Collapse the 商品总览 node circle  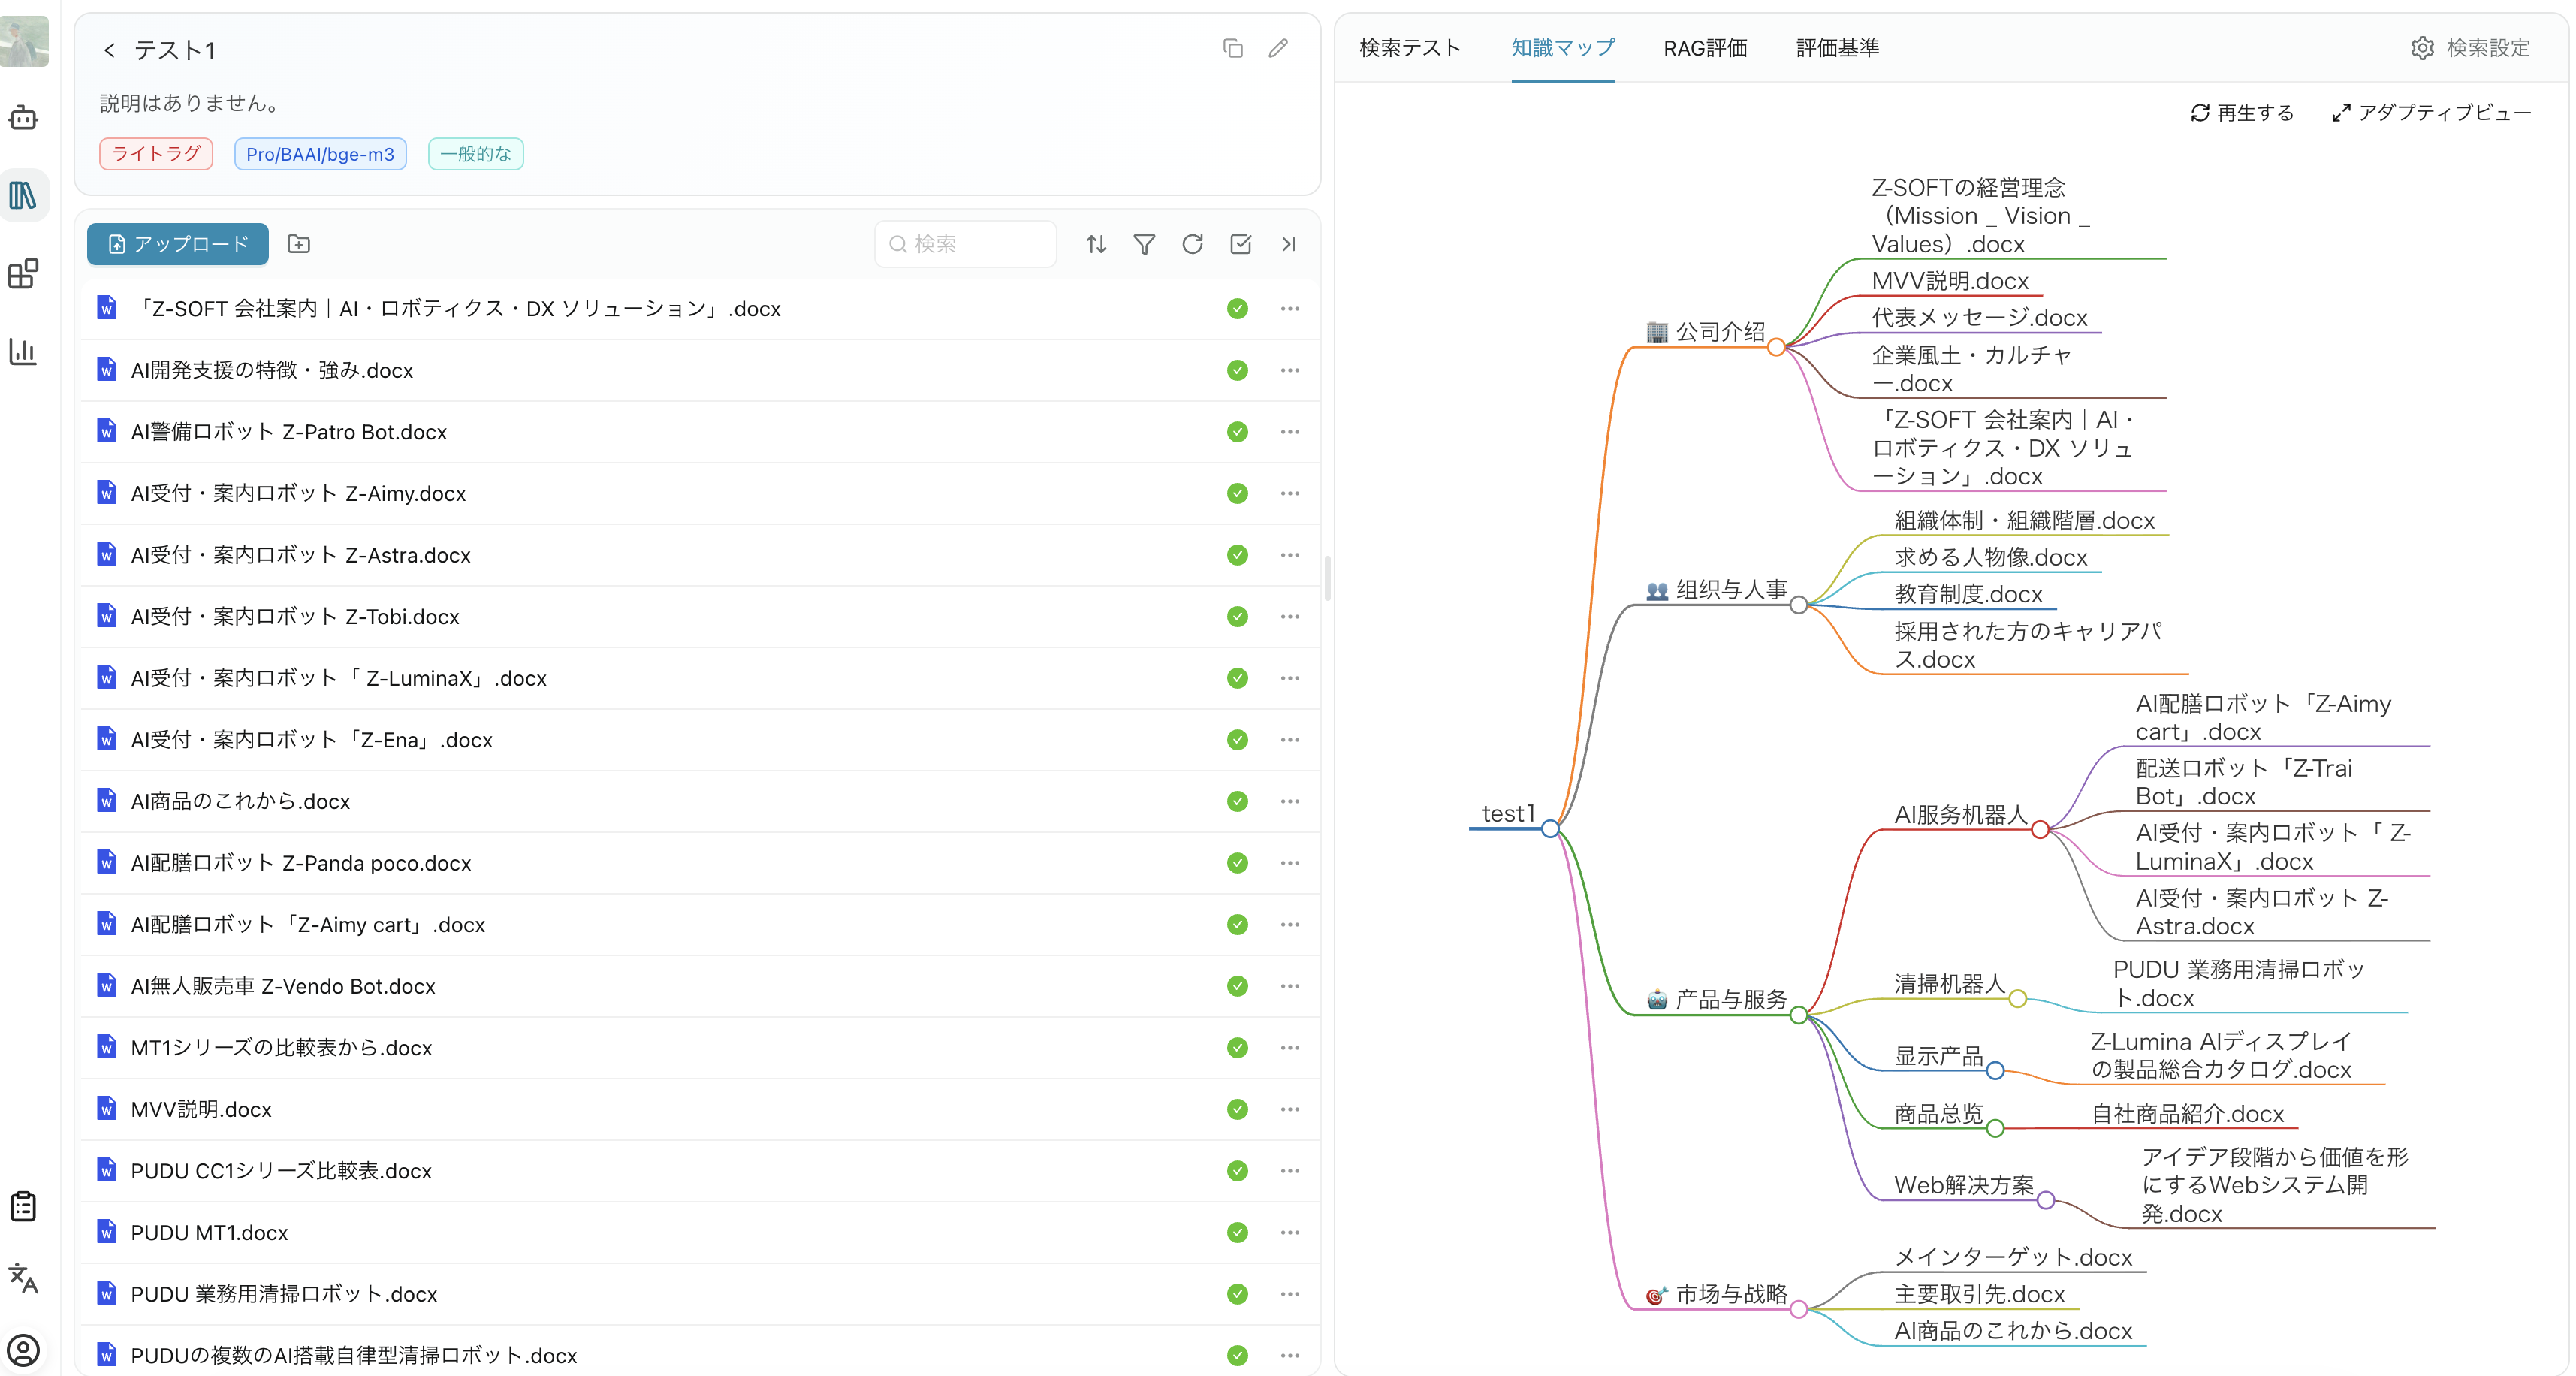click(x=1995, y=1129)
